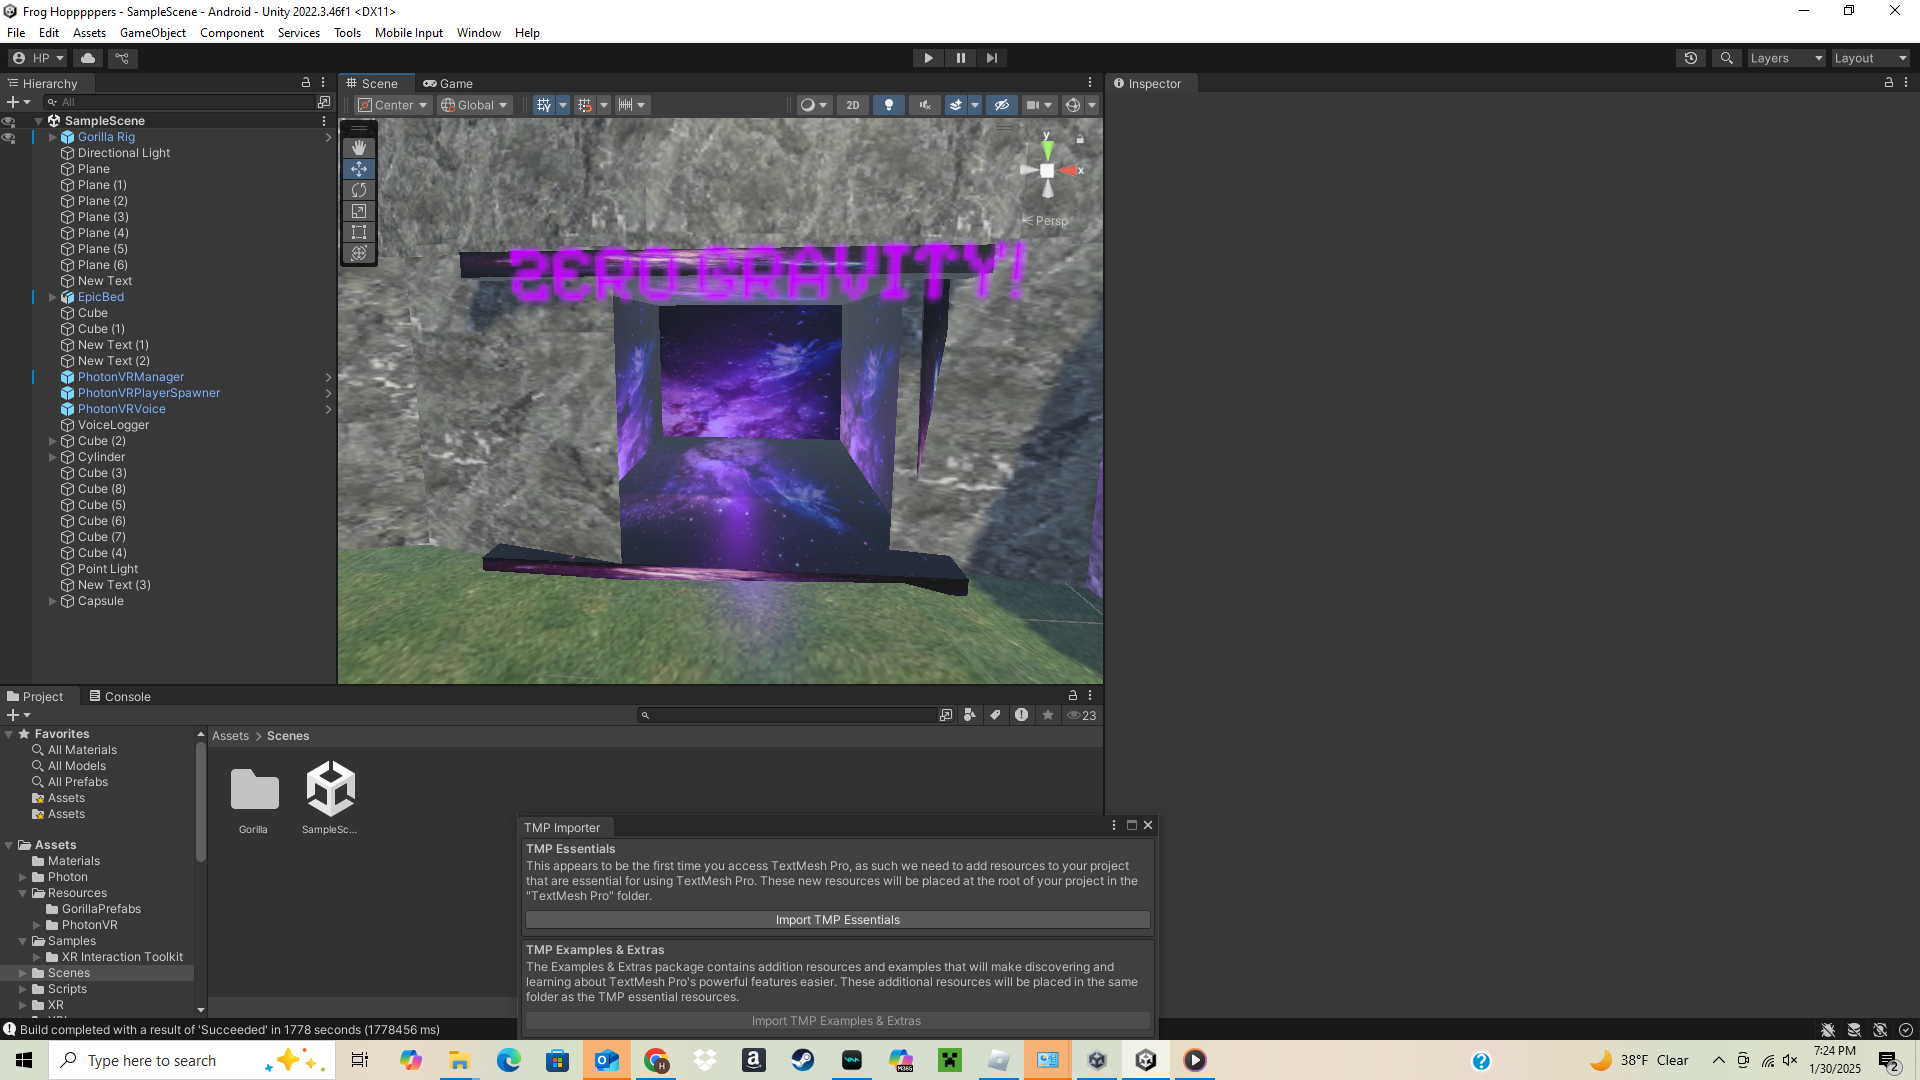1920x1080 pixels.
Task: Select the Scale tool
Action: [359, 211]
